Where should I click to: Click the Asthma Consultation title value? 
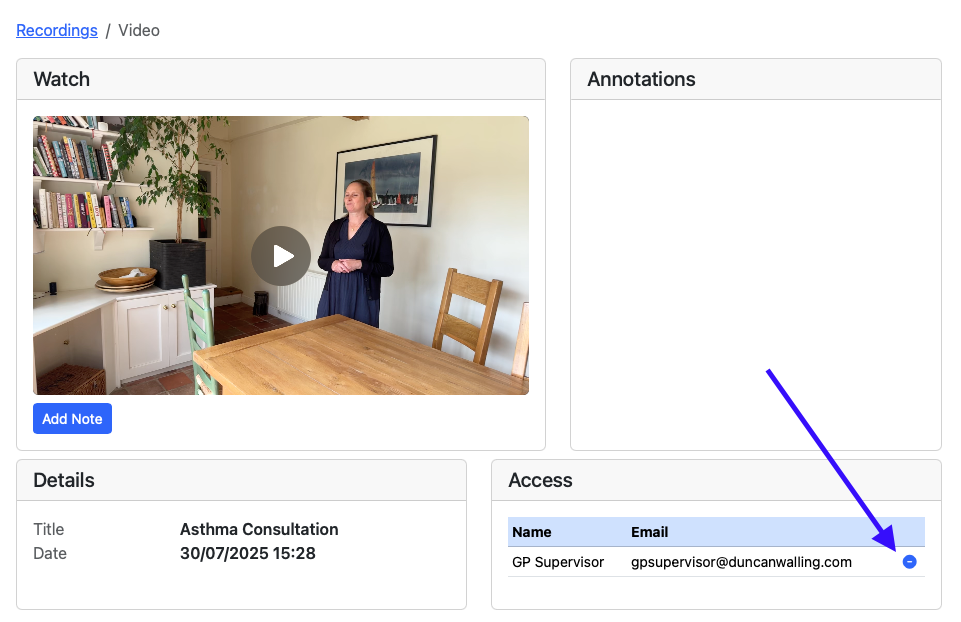(x=259, y=529)
